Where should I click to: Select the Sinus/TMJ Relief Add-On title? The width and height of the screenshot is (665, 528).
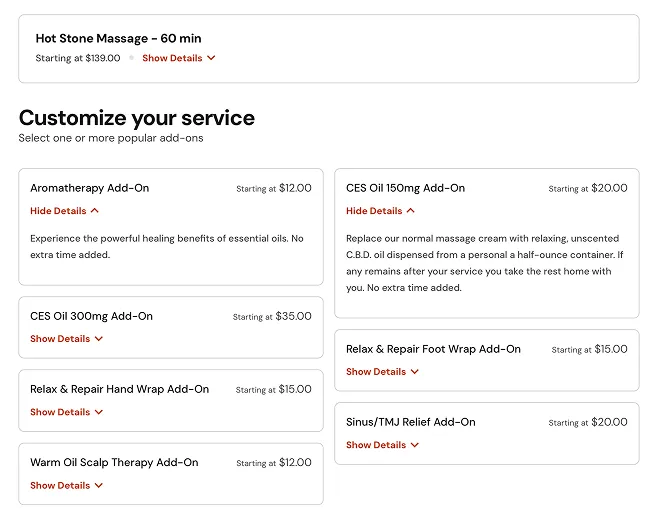pyautogui.click(x=411, y=422)
